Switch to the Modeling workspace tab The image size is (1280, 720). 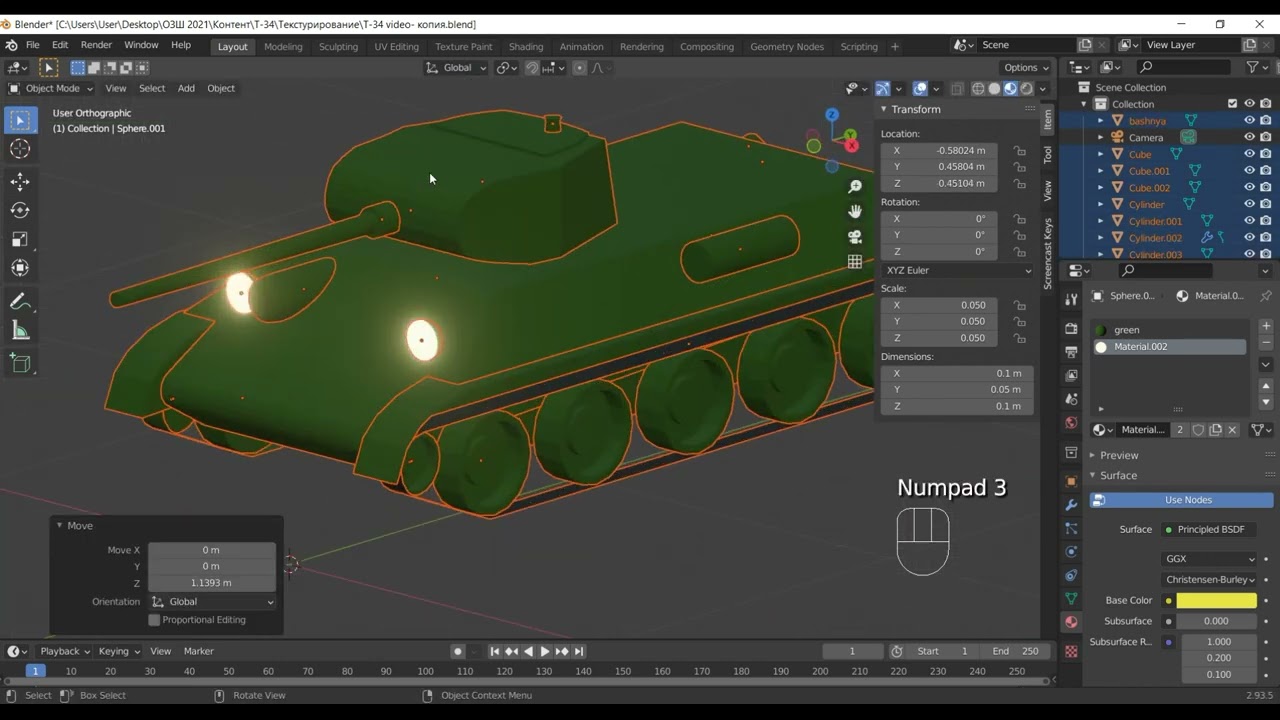coord(283,46)
